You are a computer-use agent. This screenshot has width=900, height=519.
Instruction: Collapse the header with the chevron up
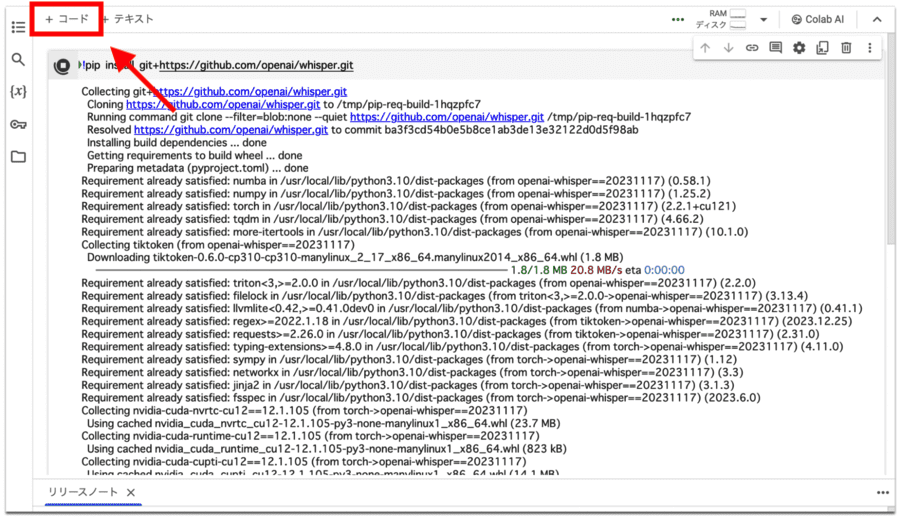click(x=877, y=20)
